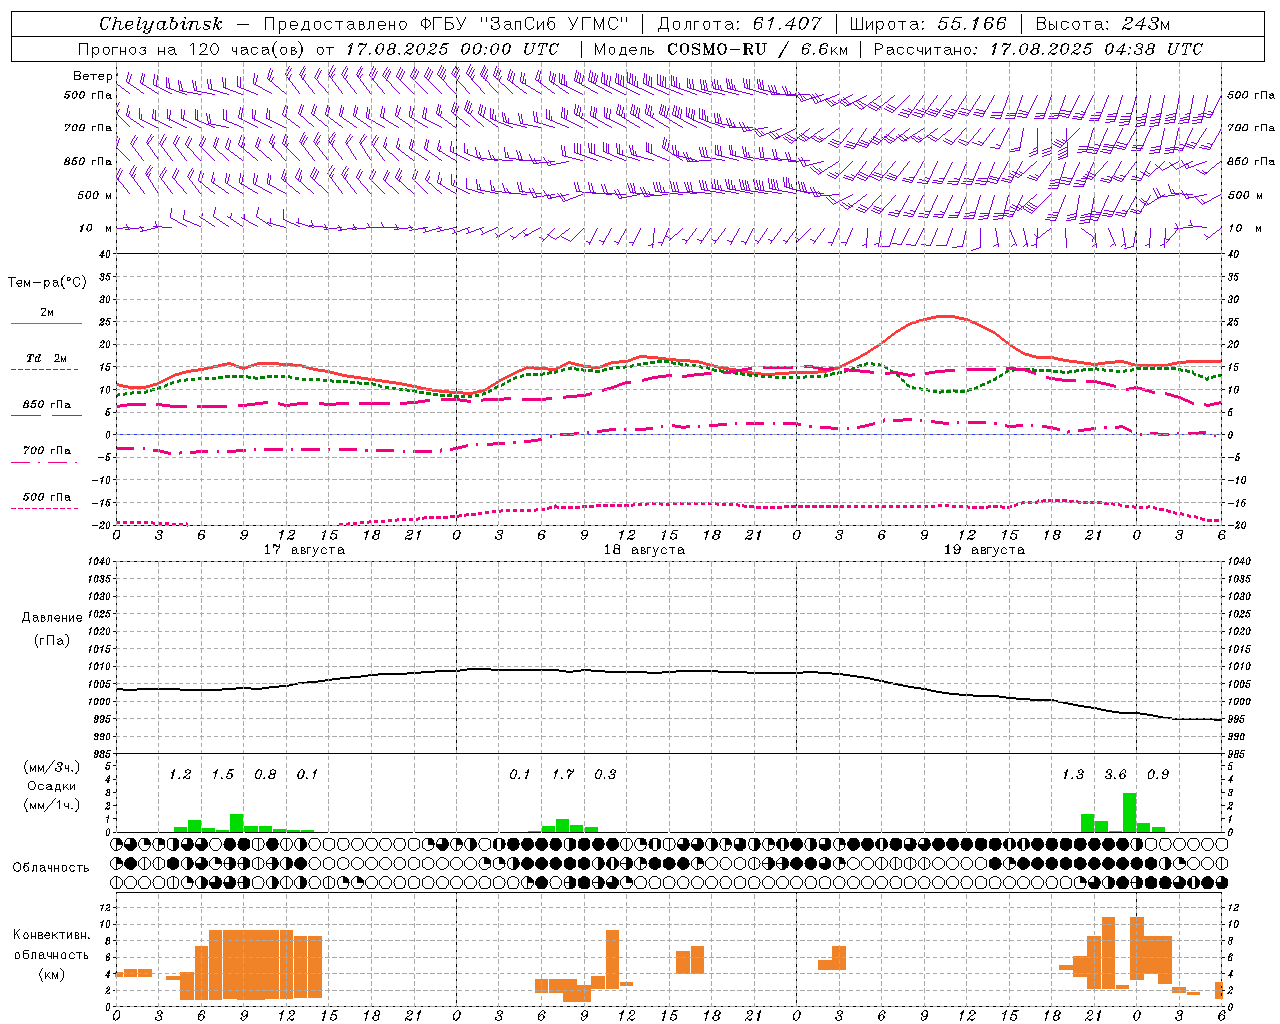Click the tallest green precipitation bar below "3.6"

(1129, 812)
